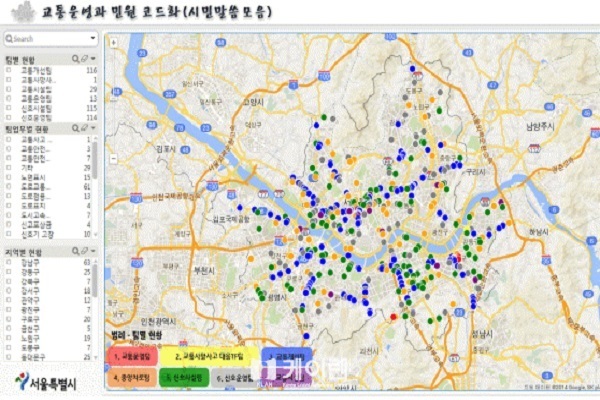Viewport: 600px width, 400px height.
Task: Click the 하남시 label on map
Action: (539, 232)
